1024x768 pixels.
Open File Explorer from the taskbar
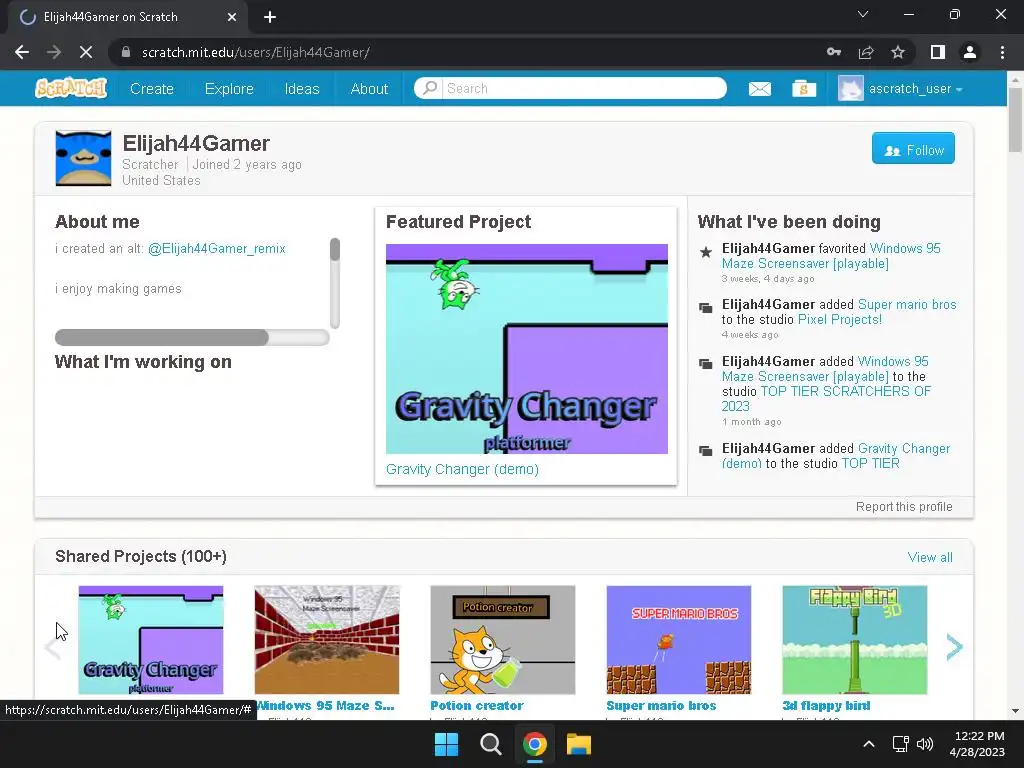[579, 744]
